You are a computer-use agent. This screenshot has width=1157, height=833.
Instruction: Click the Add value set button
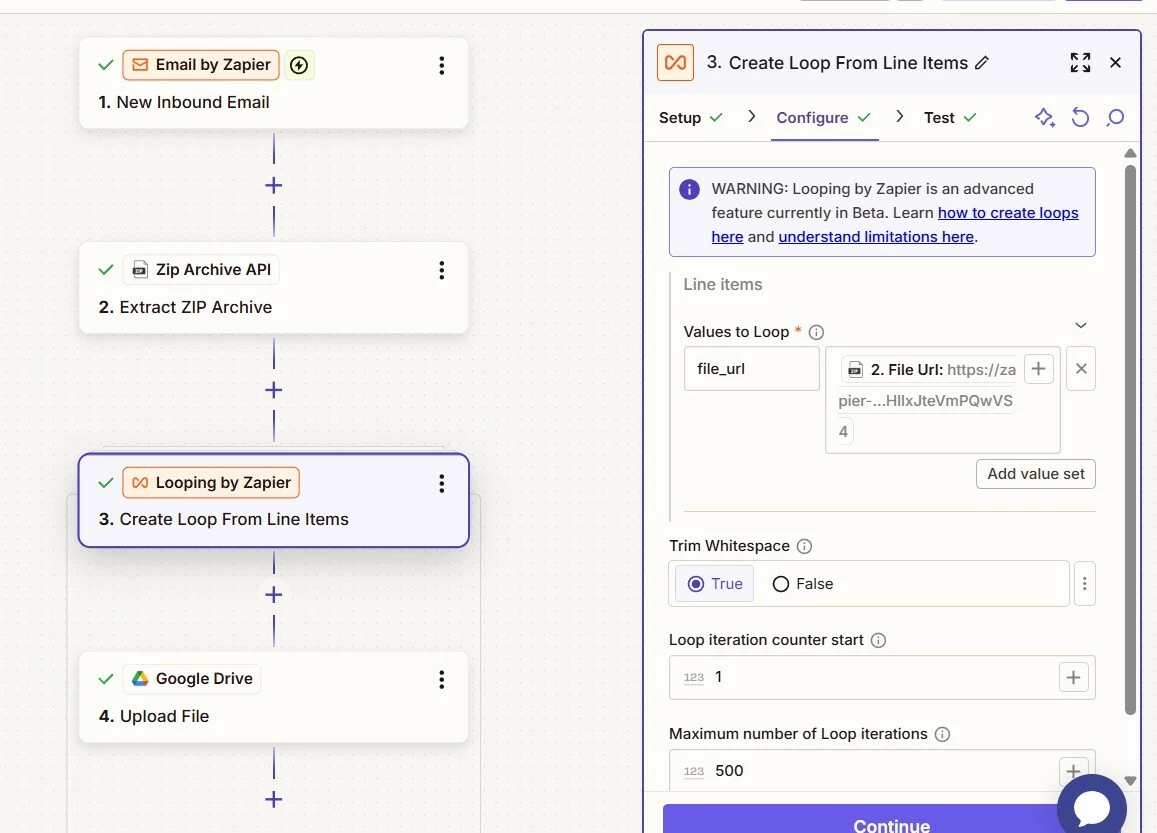pyautogui.click(x=1036, y=474)
